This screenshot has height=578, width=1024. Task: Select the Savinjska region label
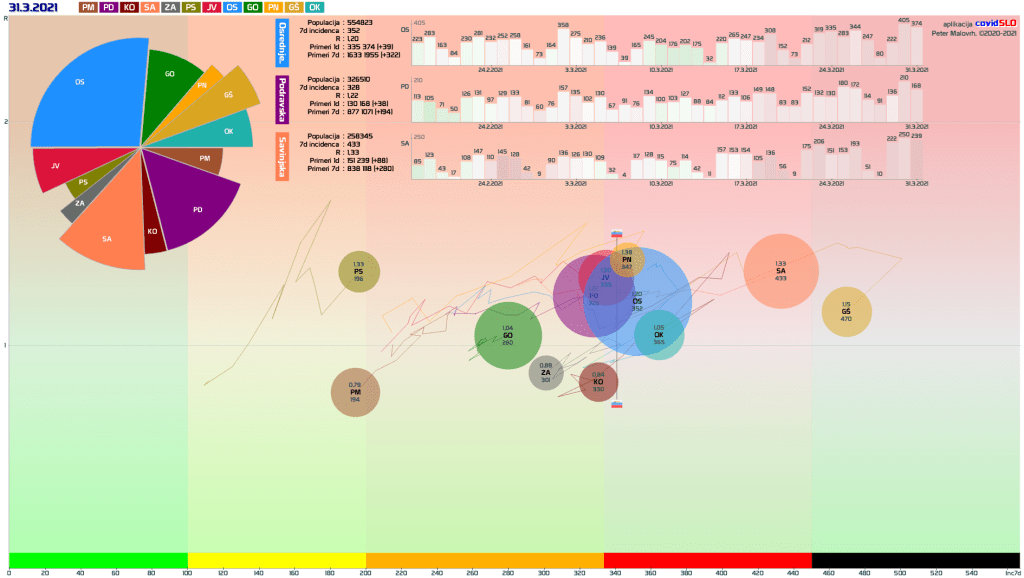click(x=282, y=157)
